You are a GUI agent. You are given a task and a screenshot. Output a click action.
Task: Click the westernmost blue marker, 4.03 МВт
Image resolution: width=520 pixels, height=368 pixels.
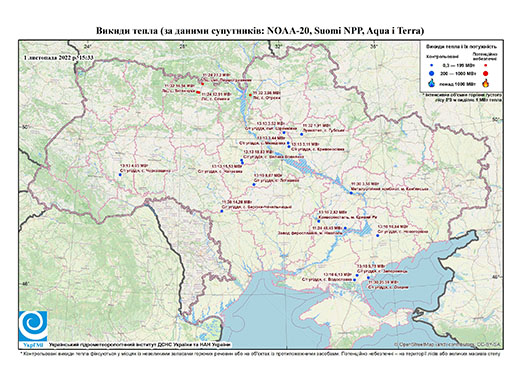pyautogui.click(x=120, y=174)
